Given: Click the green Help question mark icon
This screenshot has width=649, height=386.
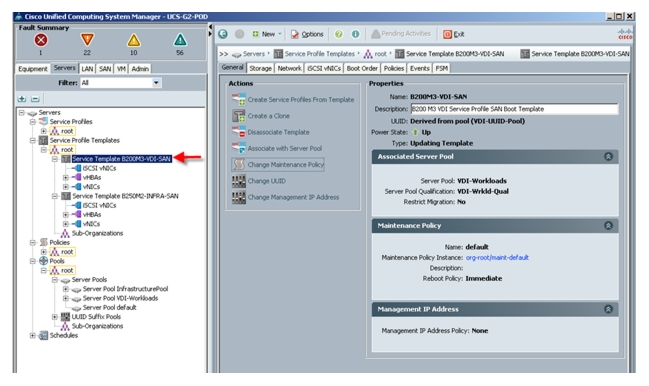Looking at the screenshot, I should click(339, 34).
